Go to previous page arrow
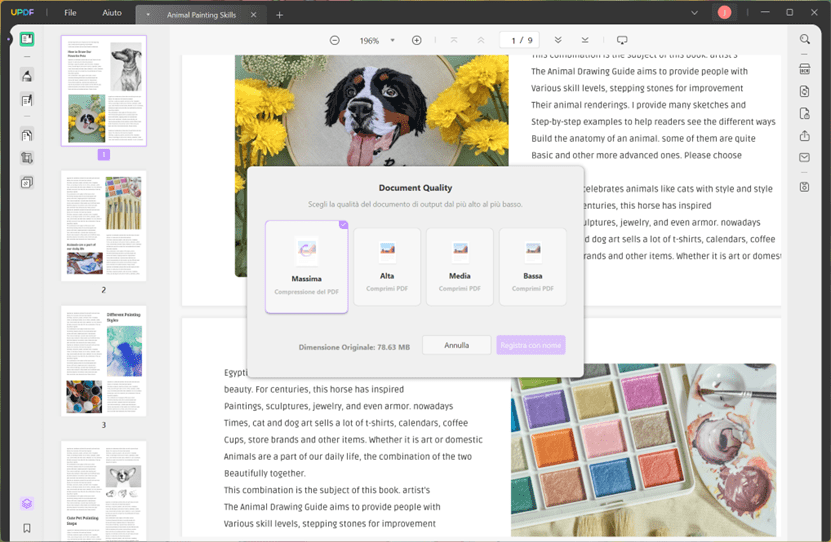This screenshot has height=542, width=831. (481, 40)
